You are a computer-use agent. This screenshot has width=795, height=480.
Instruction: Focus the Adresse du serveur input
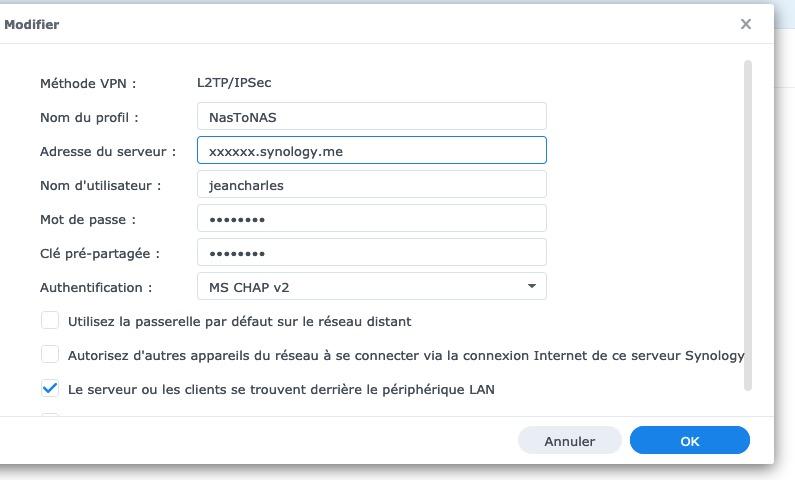point(371,150)
